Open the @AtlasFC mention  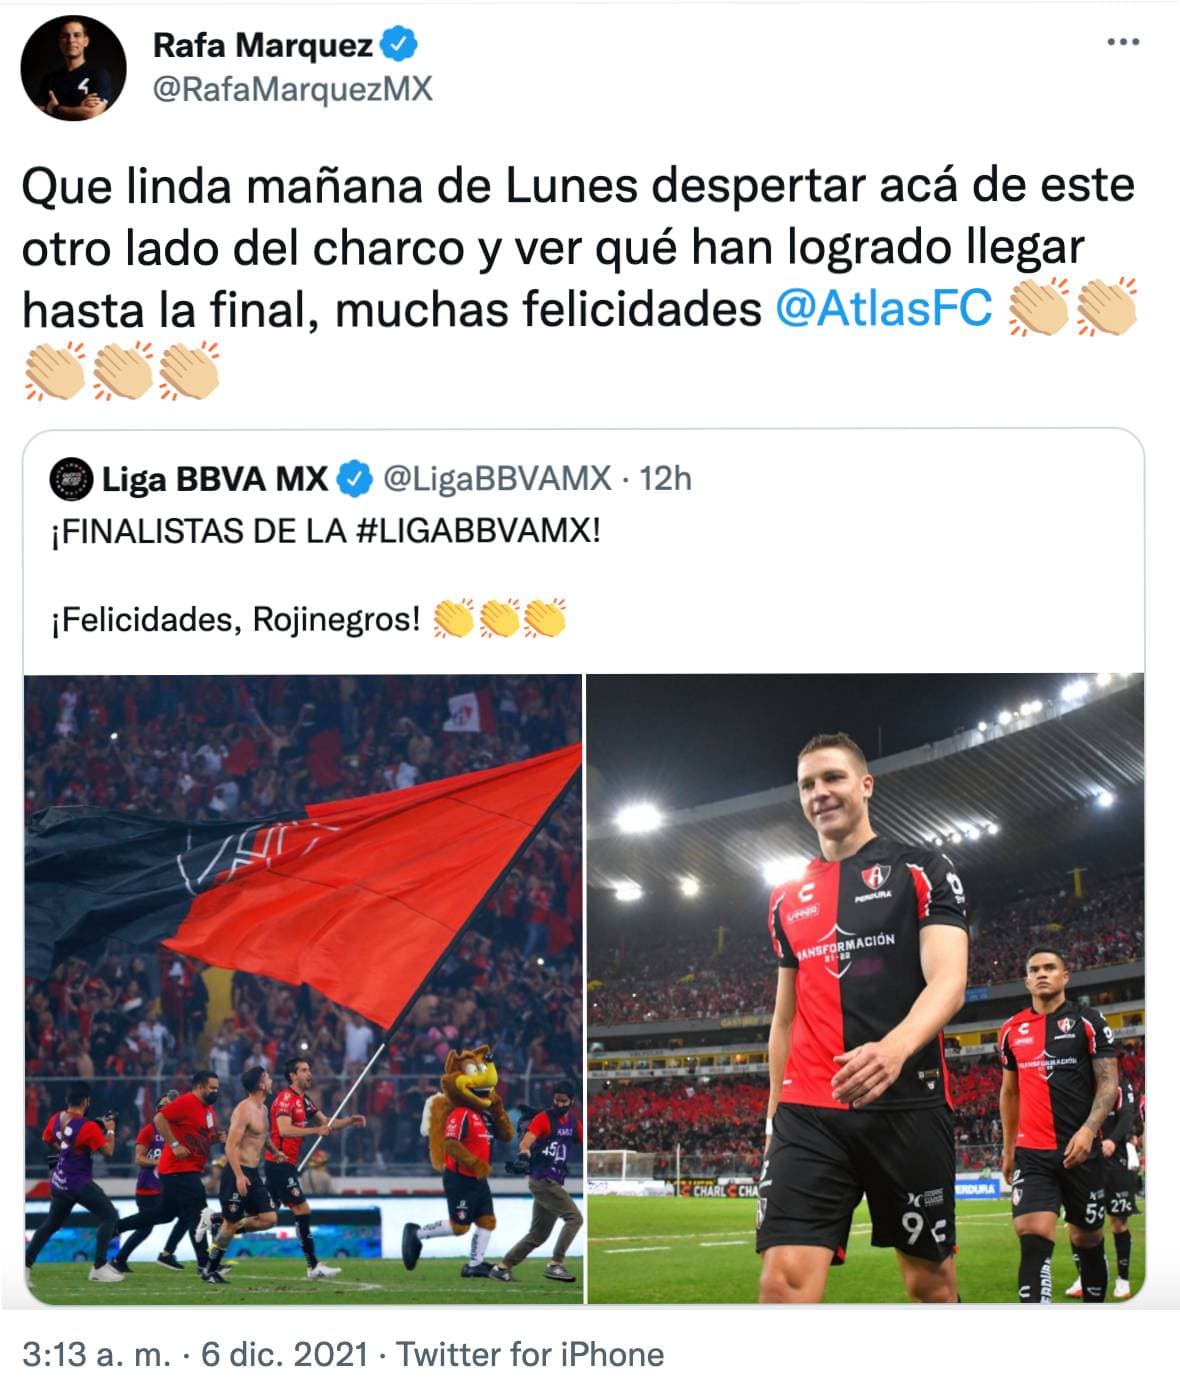click(884, 309)
